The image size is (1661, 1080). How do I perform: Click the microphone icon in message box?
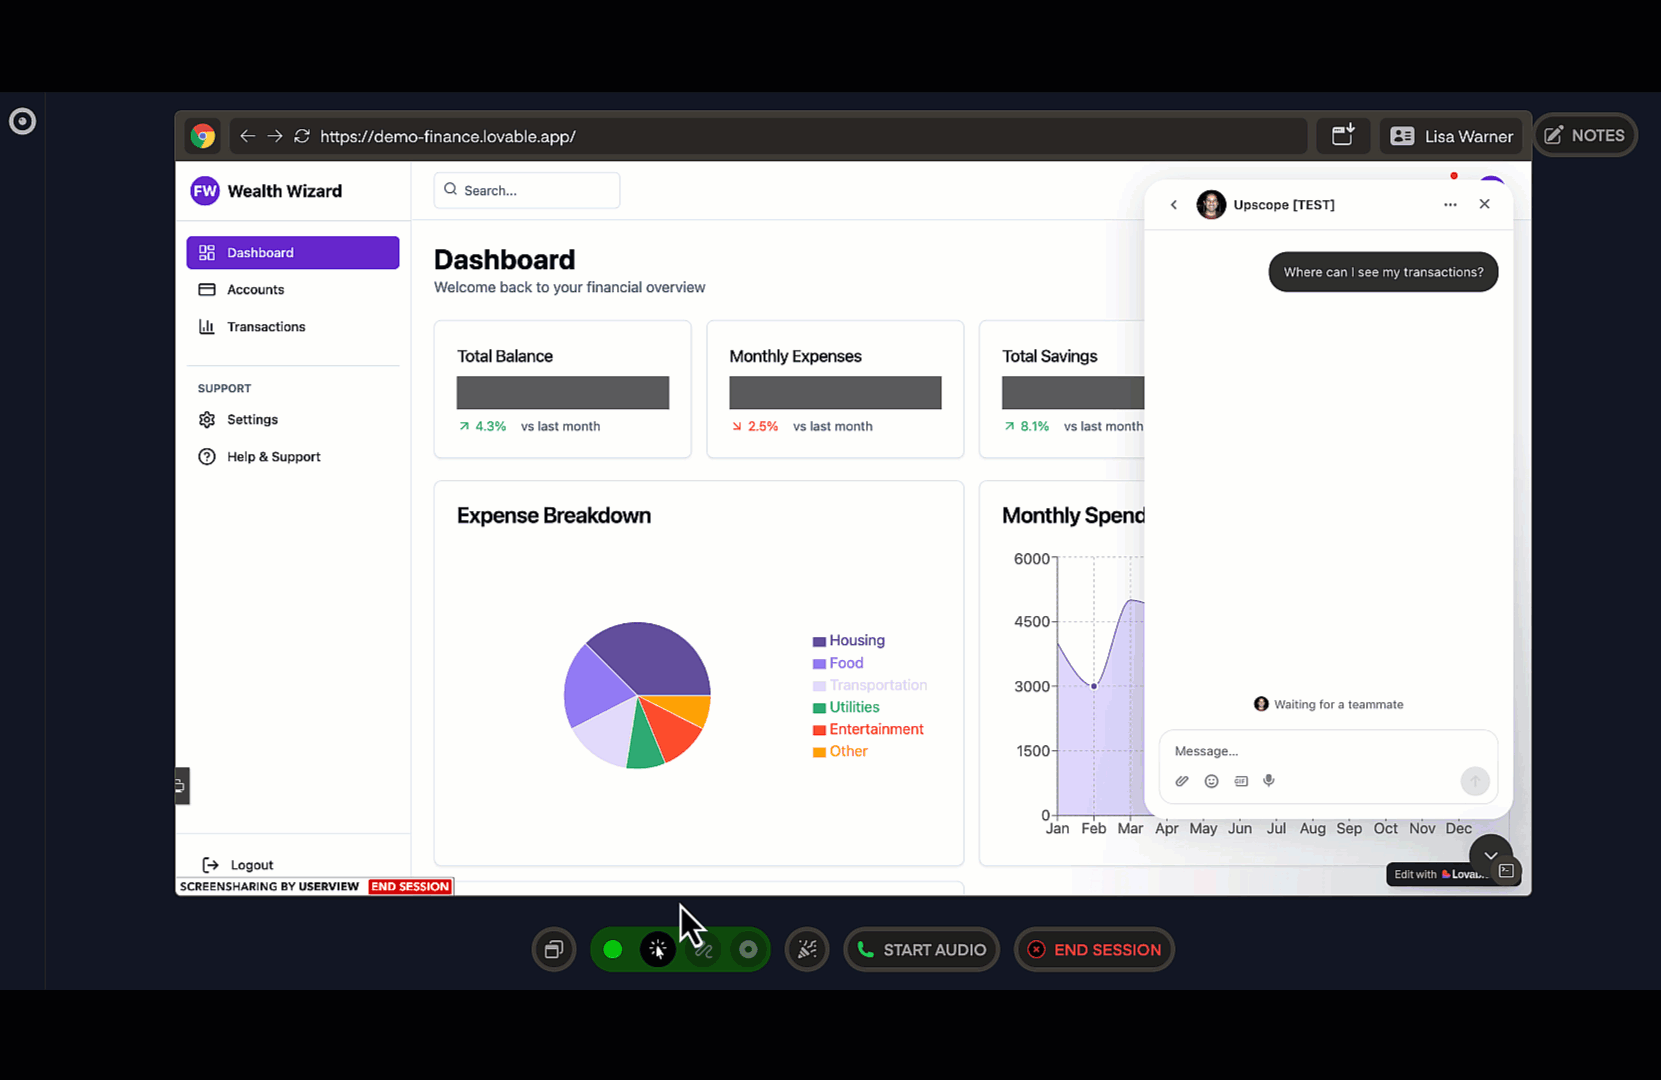[1269, 781]
